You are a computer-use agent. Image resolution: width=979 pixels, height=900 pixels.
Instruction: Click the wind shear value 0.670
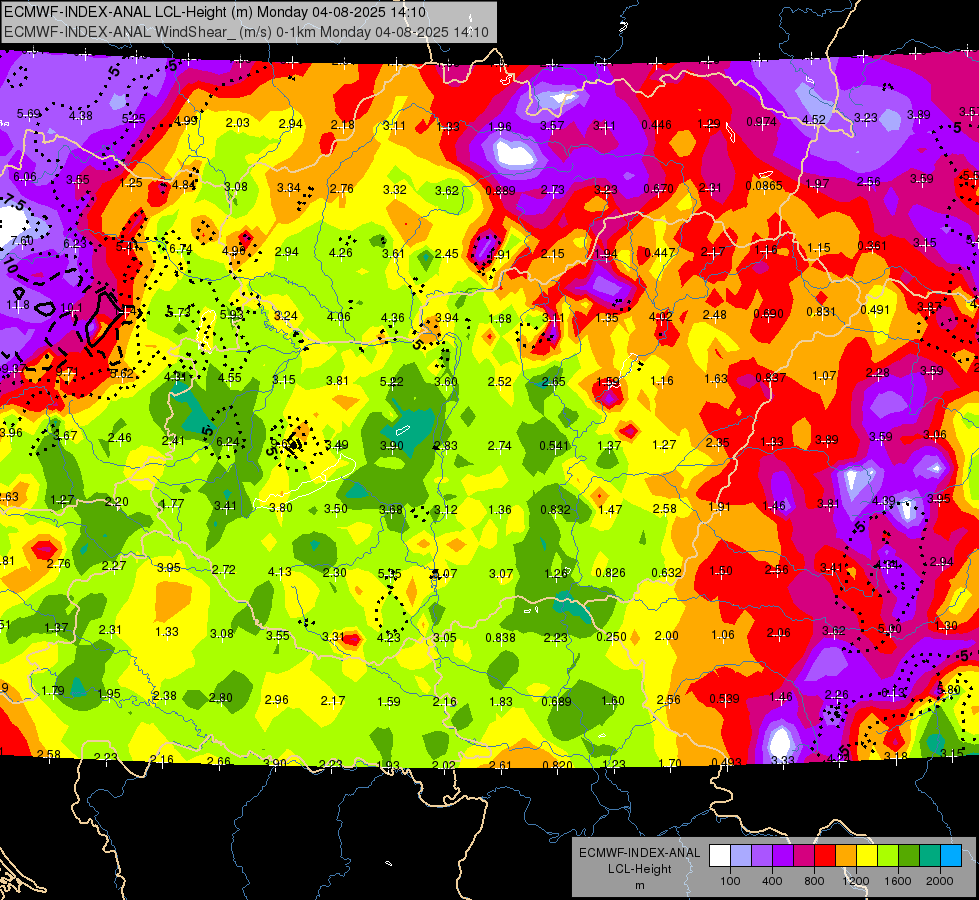pyautogui.click(x=659, y=188)
